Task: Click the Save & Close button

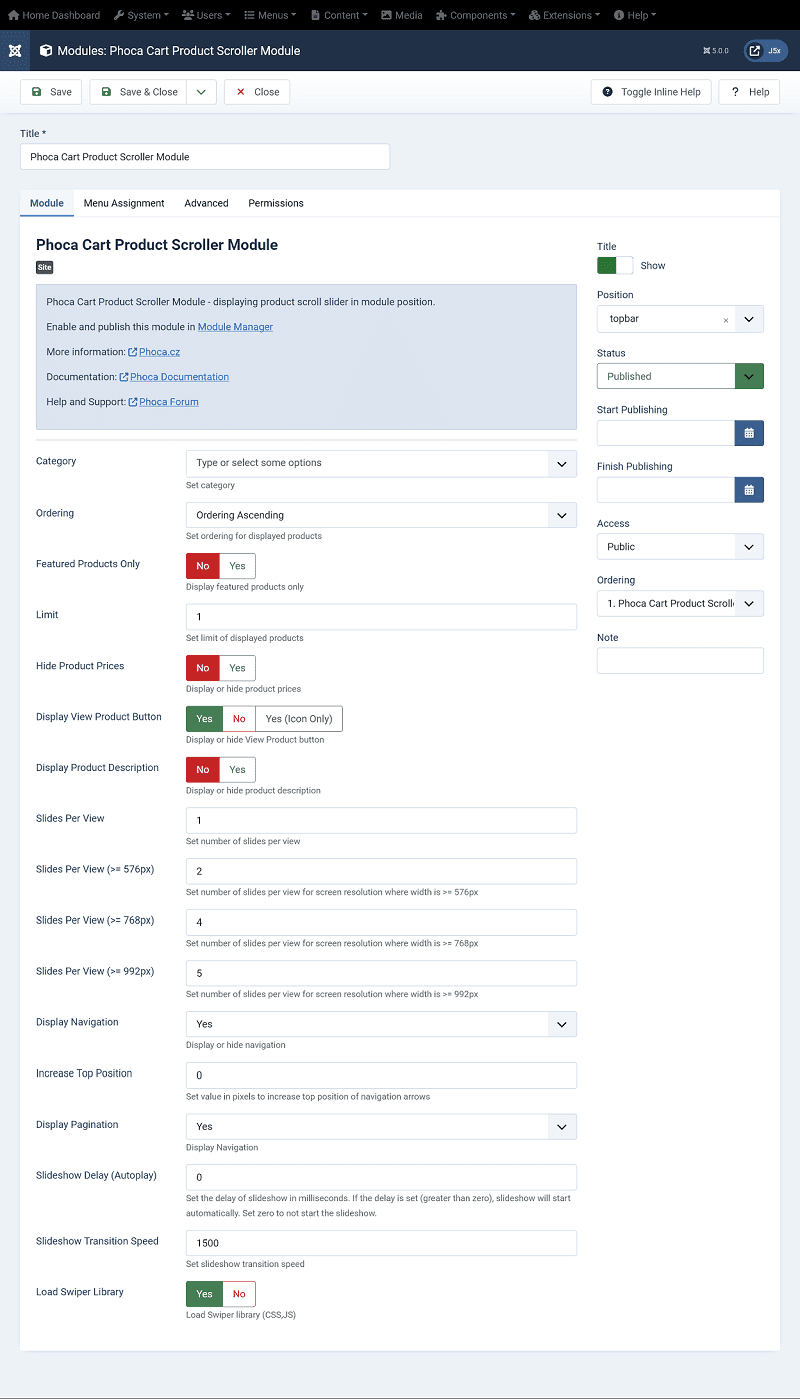Action: click(x=139, y=92)
